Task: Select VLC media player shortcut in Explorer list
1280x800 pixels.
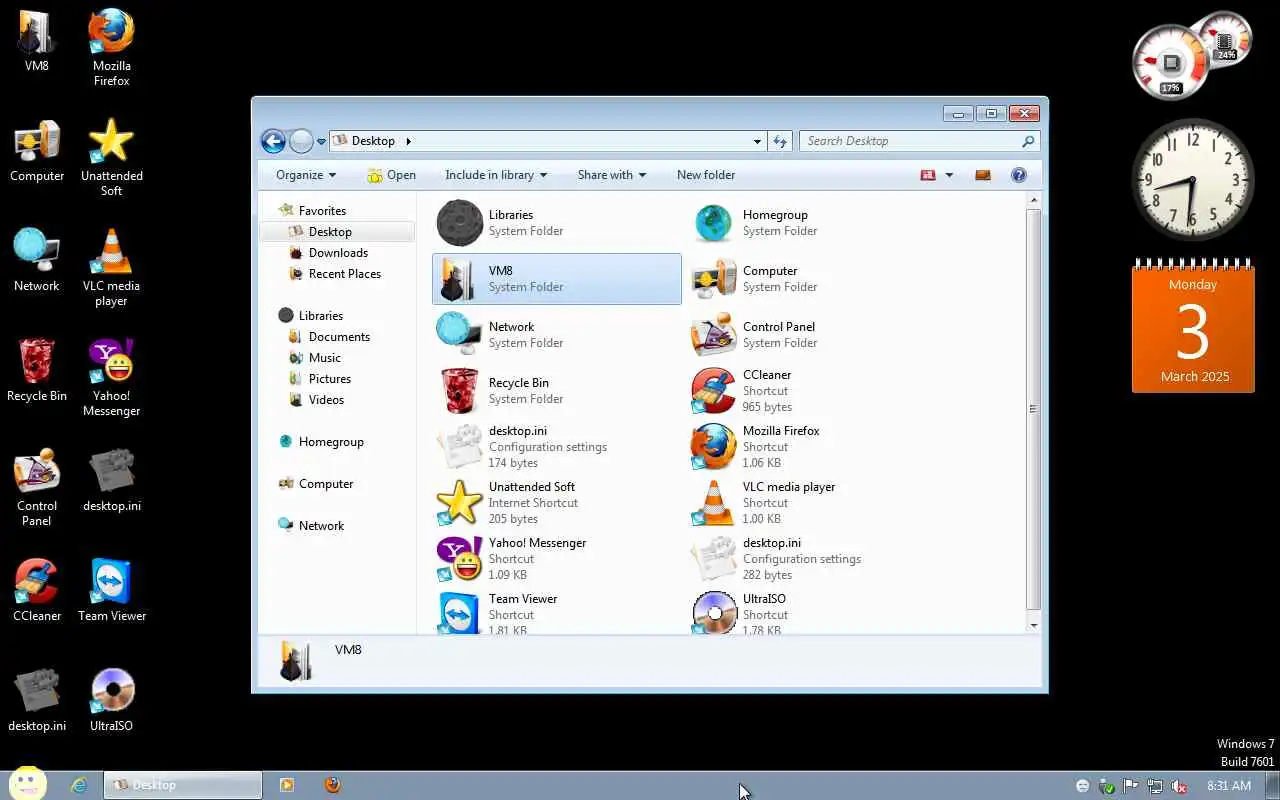Action: [810, 503]
